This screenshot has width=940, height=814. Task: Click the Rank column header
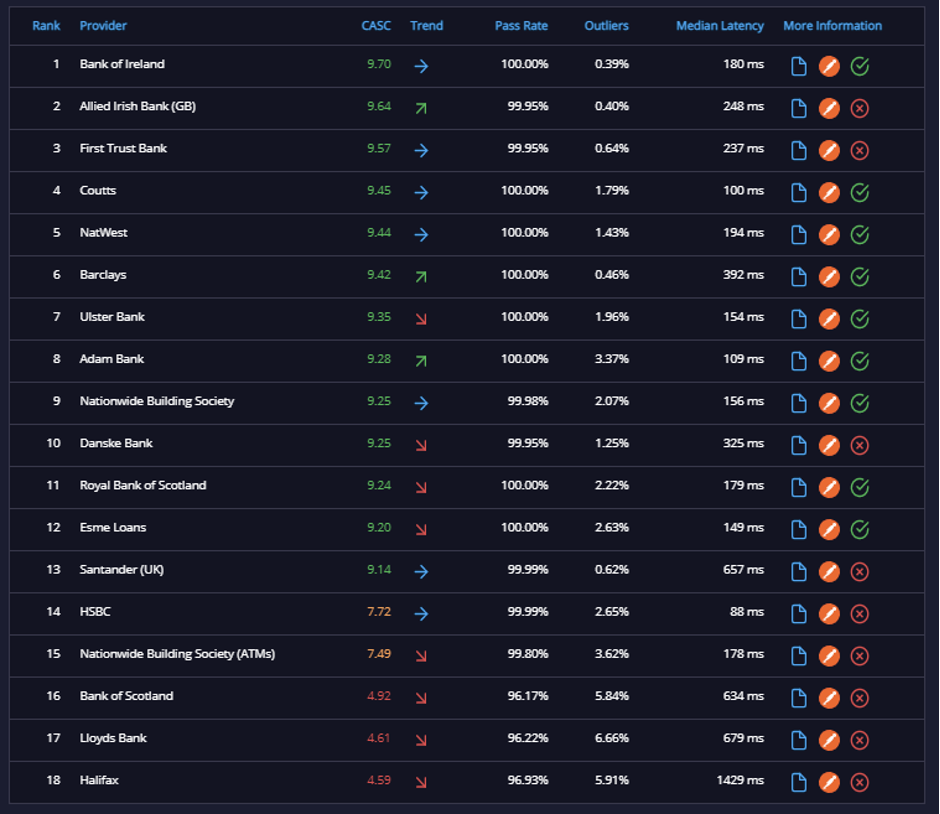46,26
